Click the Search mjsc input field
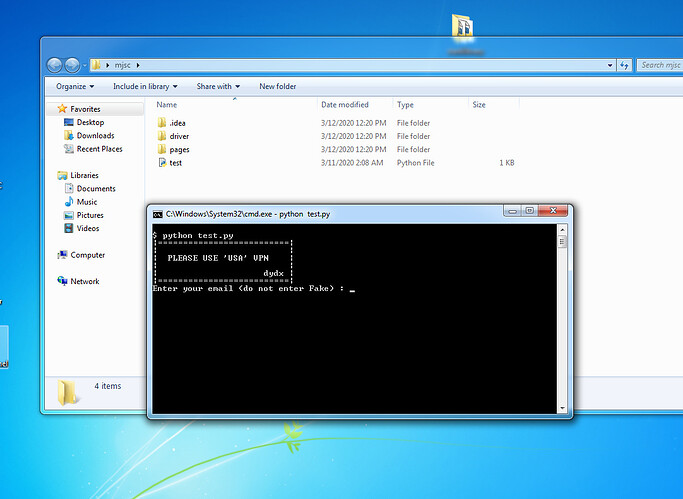This screenshot has height=499, width=683. click(x=659, y=65)
